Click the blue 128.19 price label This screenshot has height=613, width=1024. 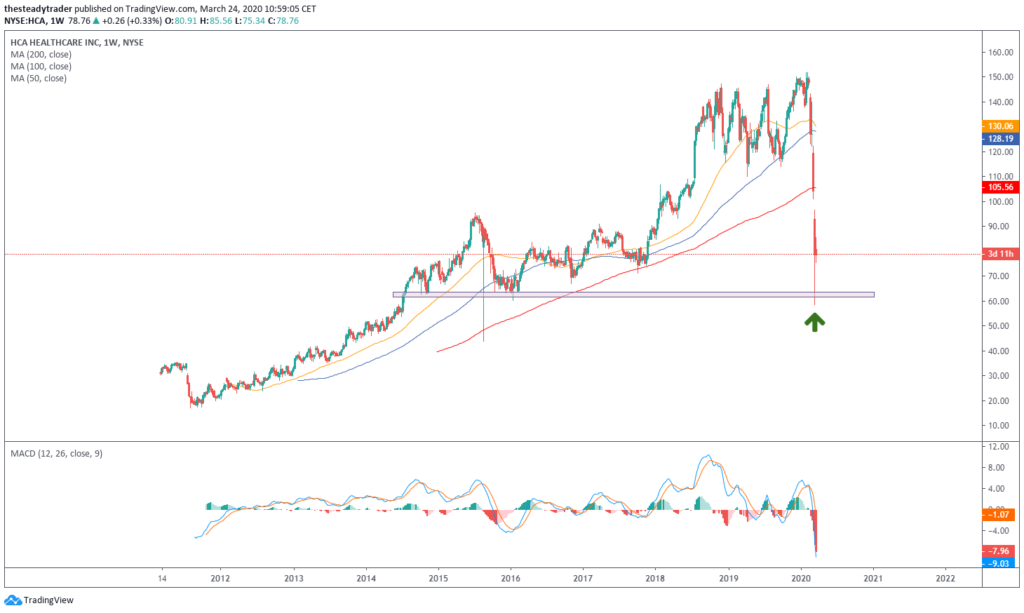(x=1000, y=138)
